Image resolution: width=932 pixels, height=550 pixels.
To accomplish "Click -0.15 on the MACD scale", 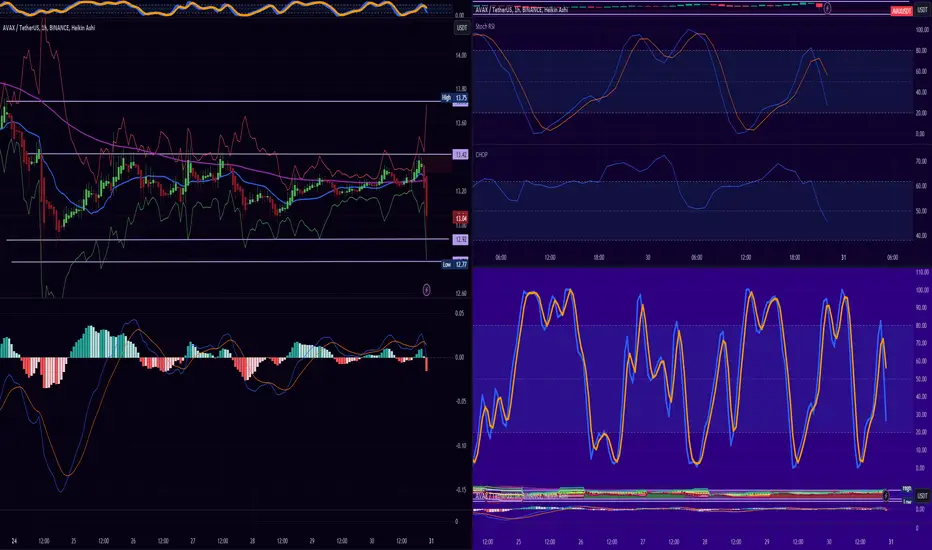I will [461, 490].
